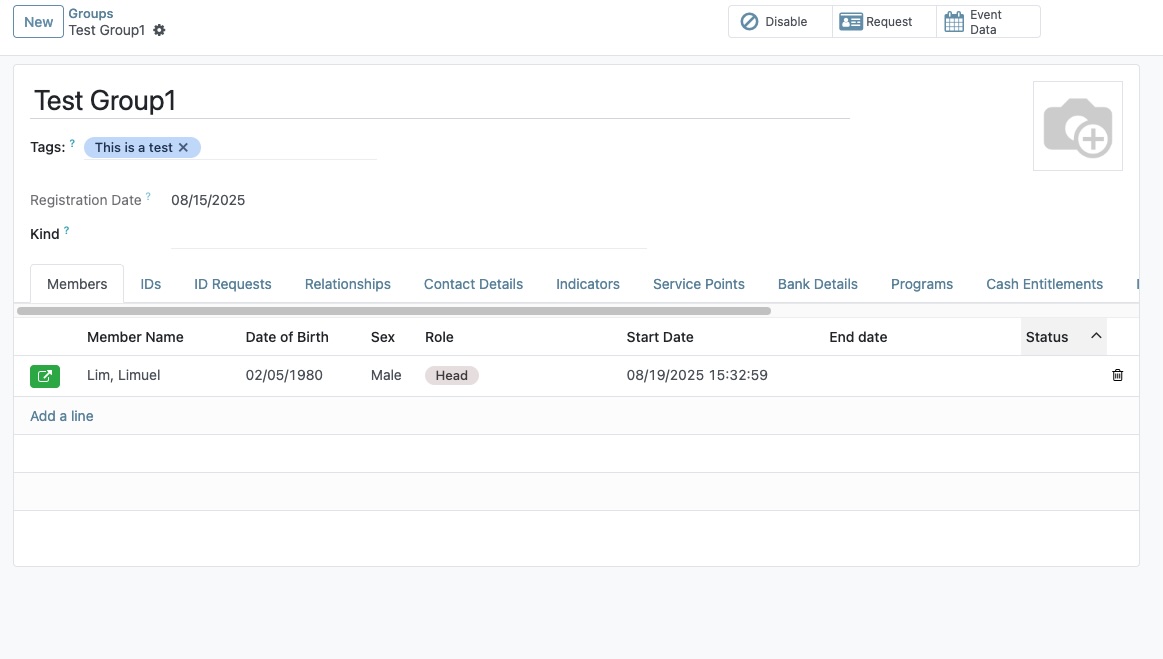Viewport: 1163px width, 659px height.
Task: Navigate to Groups breadcrumb
Action: tap(91, 14)
